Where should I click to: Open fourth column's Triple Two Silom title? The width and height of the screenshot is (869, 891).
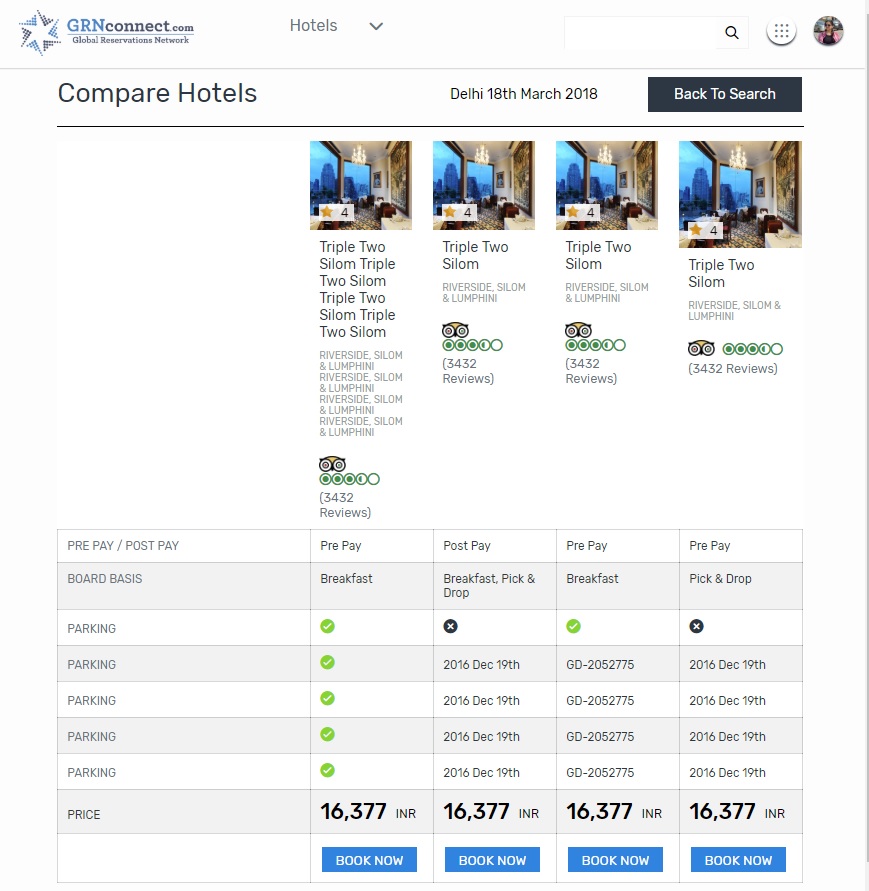721,273
